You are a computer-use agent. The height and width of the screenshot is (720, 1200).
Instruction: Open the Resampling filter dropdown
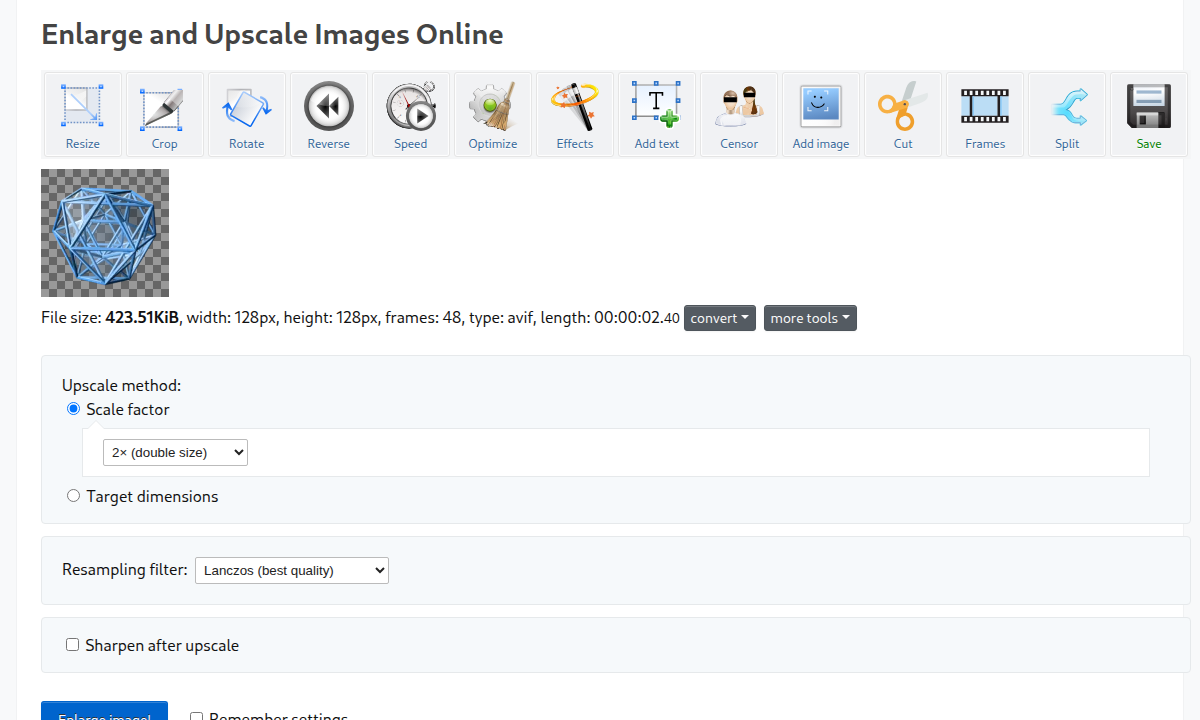click(x=292, y=570)
